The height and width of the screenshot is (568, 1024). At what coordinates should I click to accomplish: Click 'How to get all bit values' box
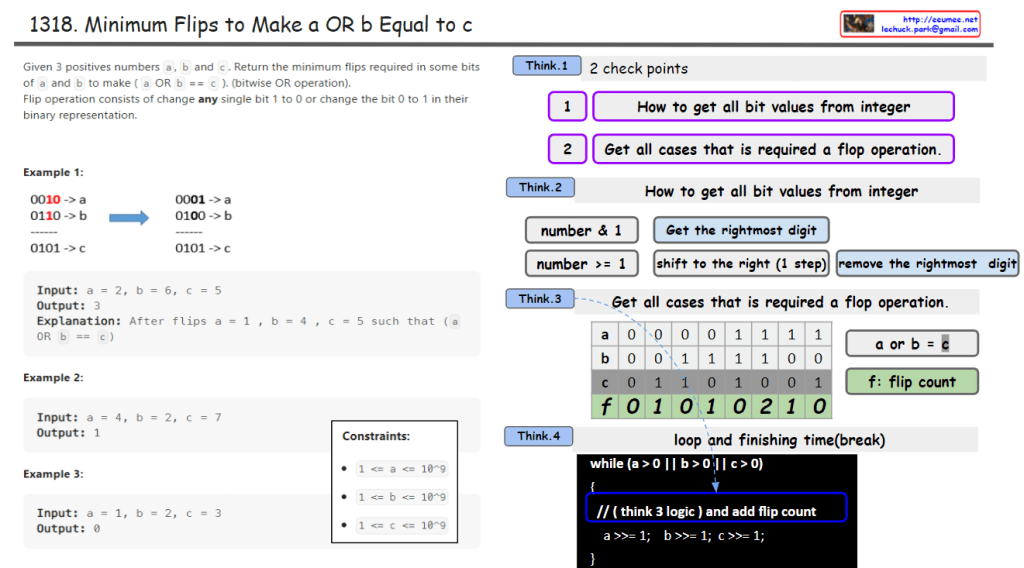[x=773, y=107]
